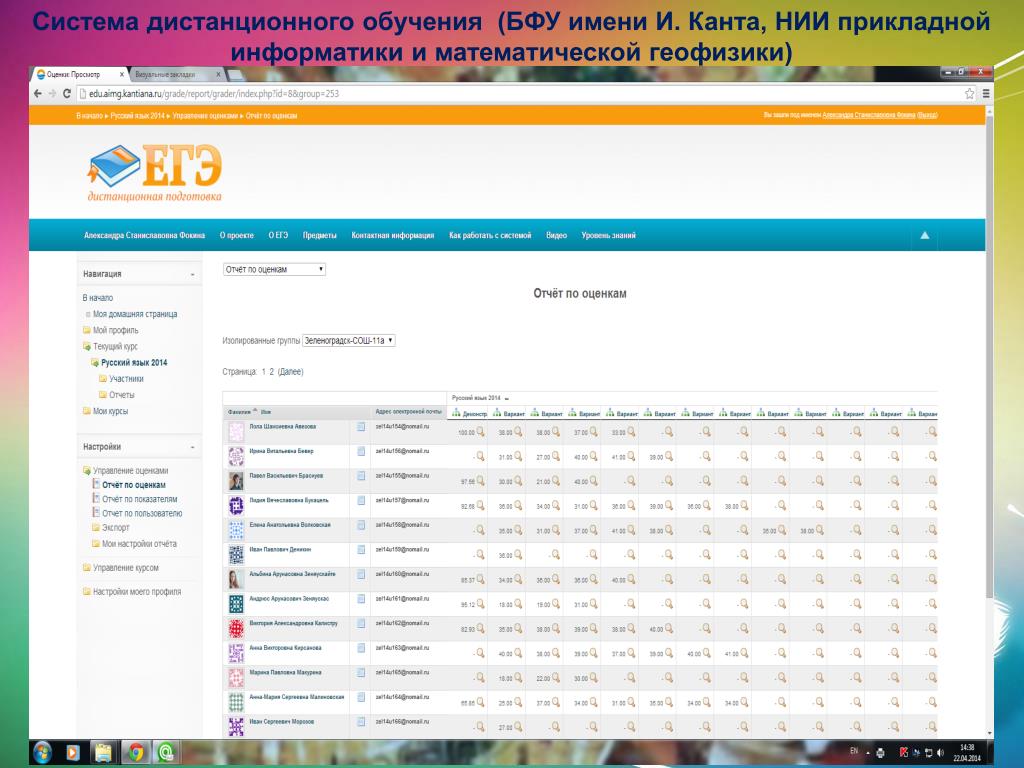Open the magnifier next to grade 97.56
Screen dimensions: 1024x768
[x=481, y=481]
